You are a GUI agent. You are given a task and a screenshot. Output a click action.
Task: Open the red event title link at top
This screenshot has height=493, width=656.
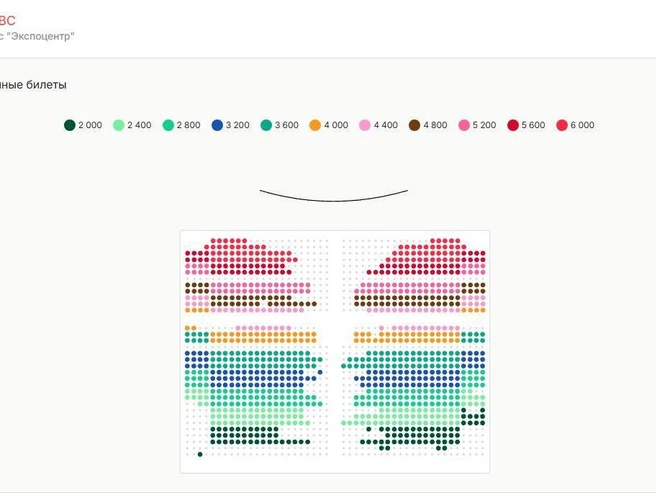click(x=7, y=21)
